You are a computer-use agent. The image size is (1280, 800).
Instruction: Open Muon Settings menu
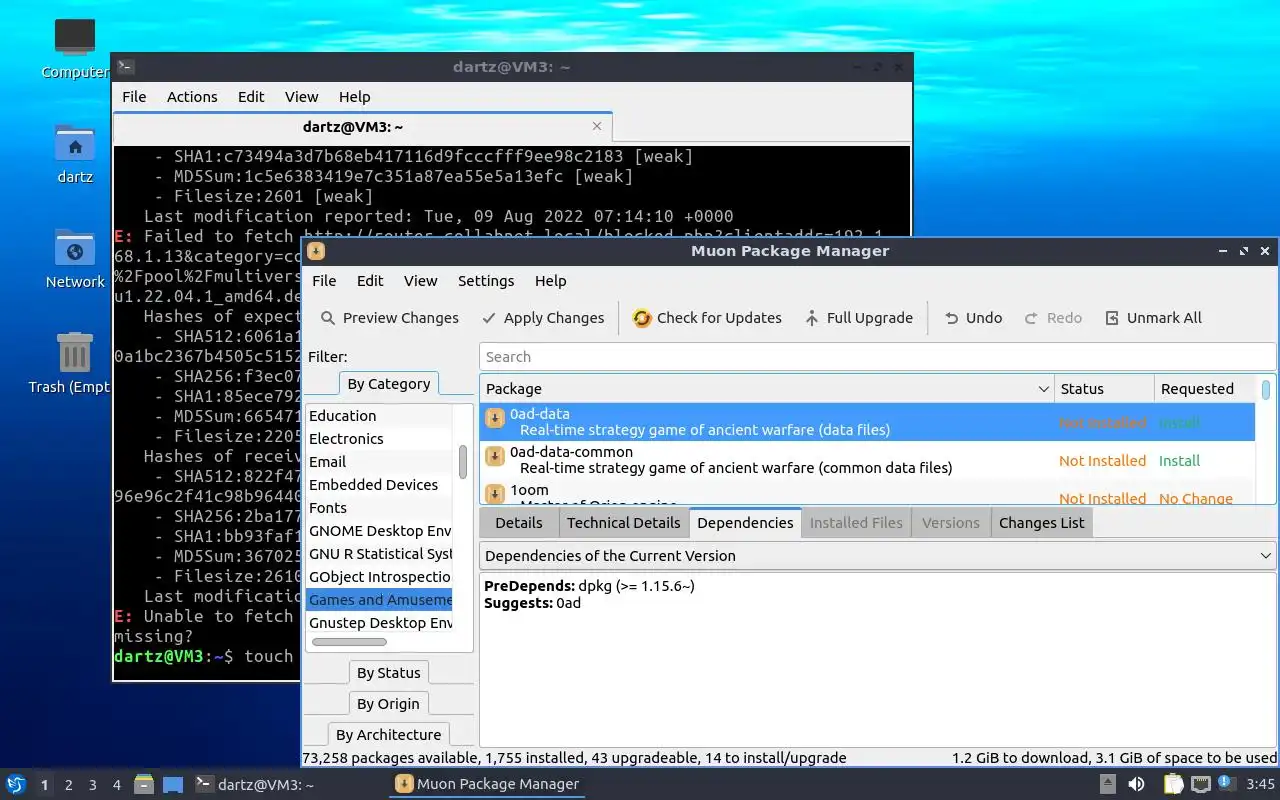pyautogui.click(x=486, y=281)
